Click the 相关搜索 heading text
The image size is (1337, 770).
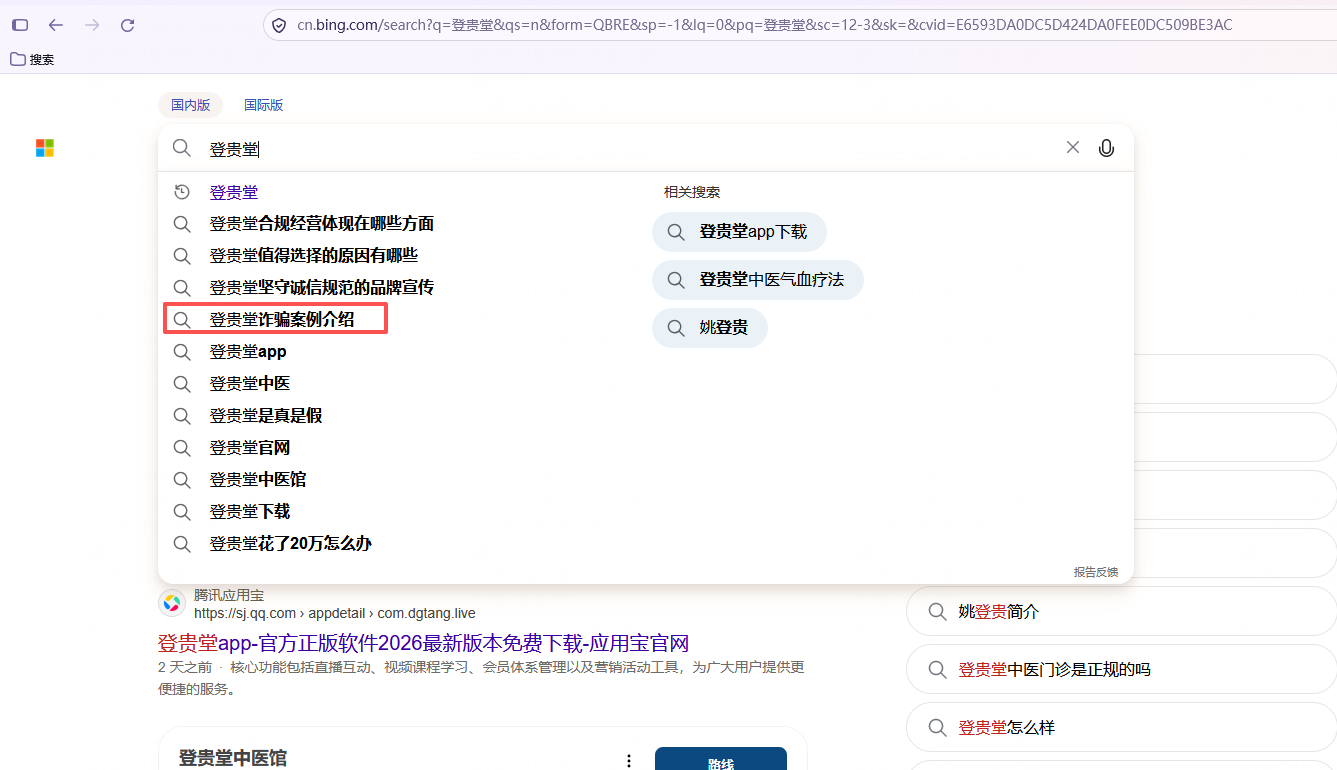tap(692, 192)
